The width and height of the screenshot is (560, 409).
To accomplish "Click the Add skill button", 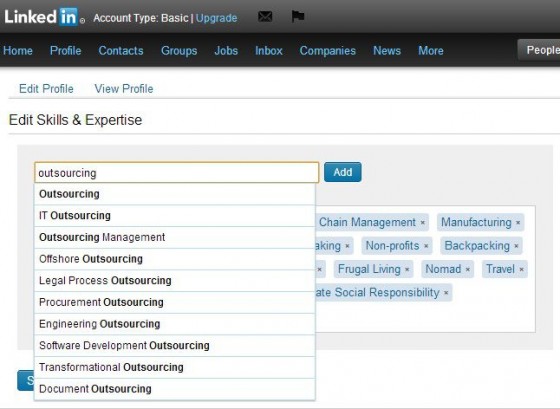I will pyautogui.click(x=342, y=172).
